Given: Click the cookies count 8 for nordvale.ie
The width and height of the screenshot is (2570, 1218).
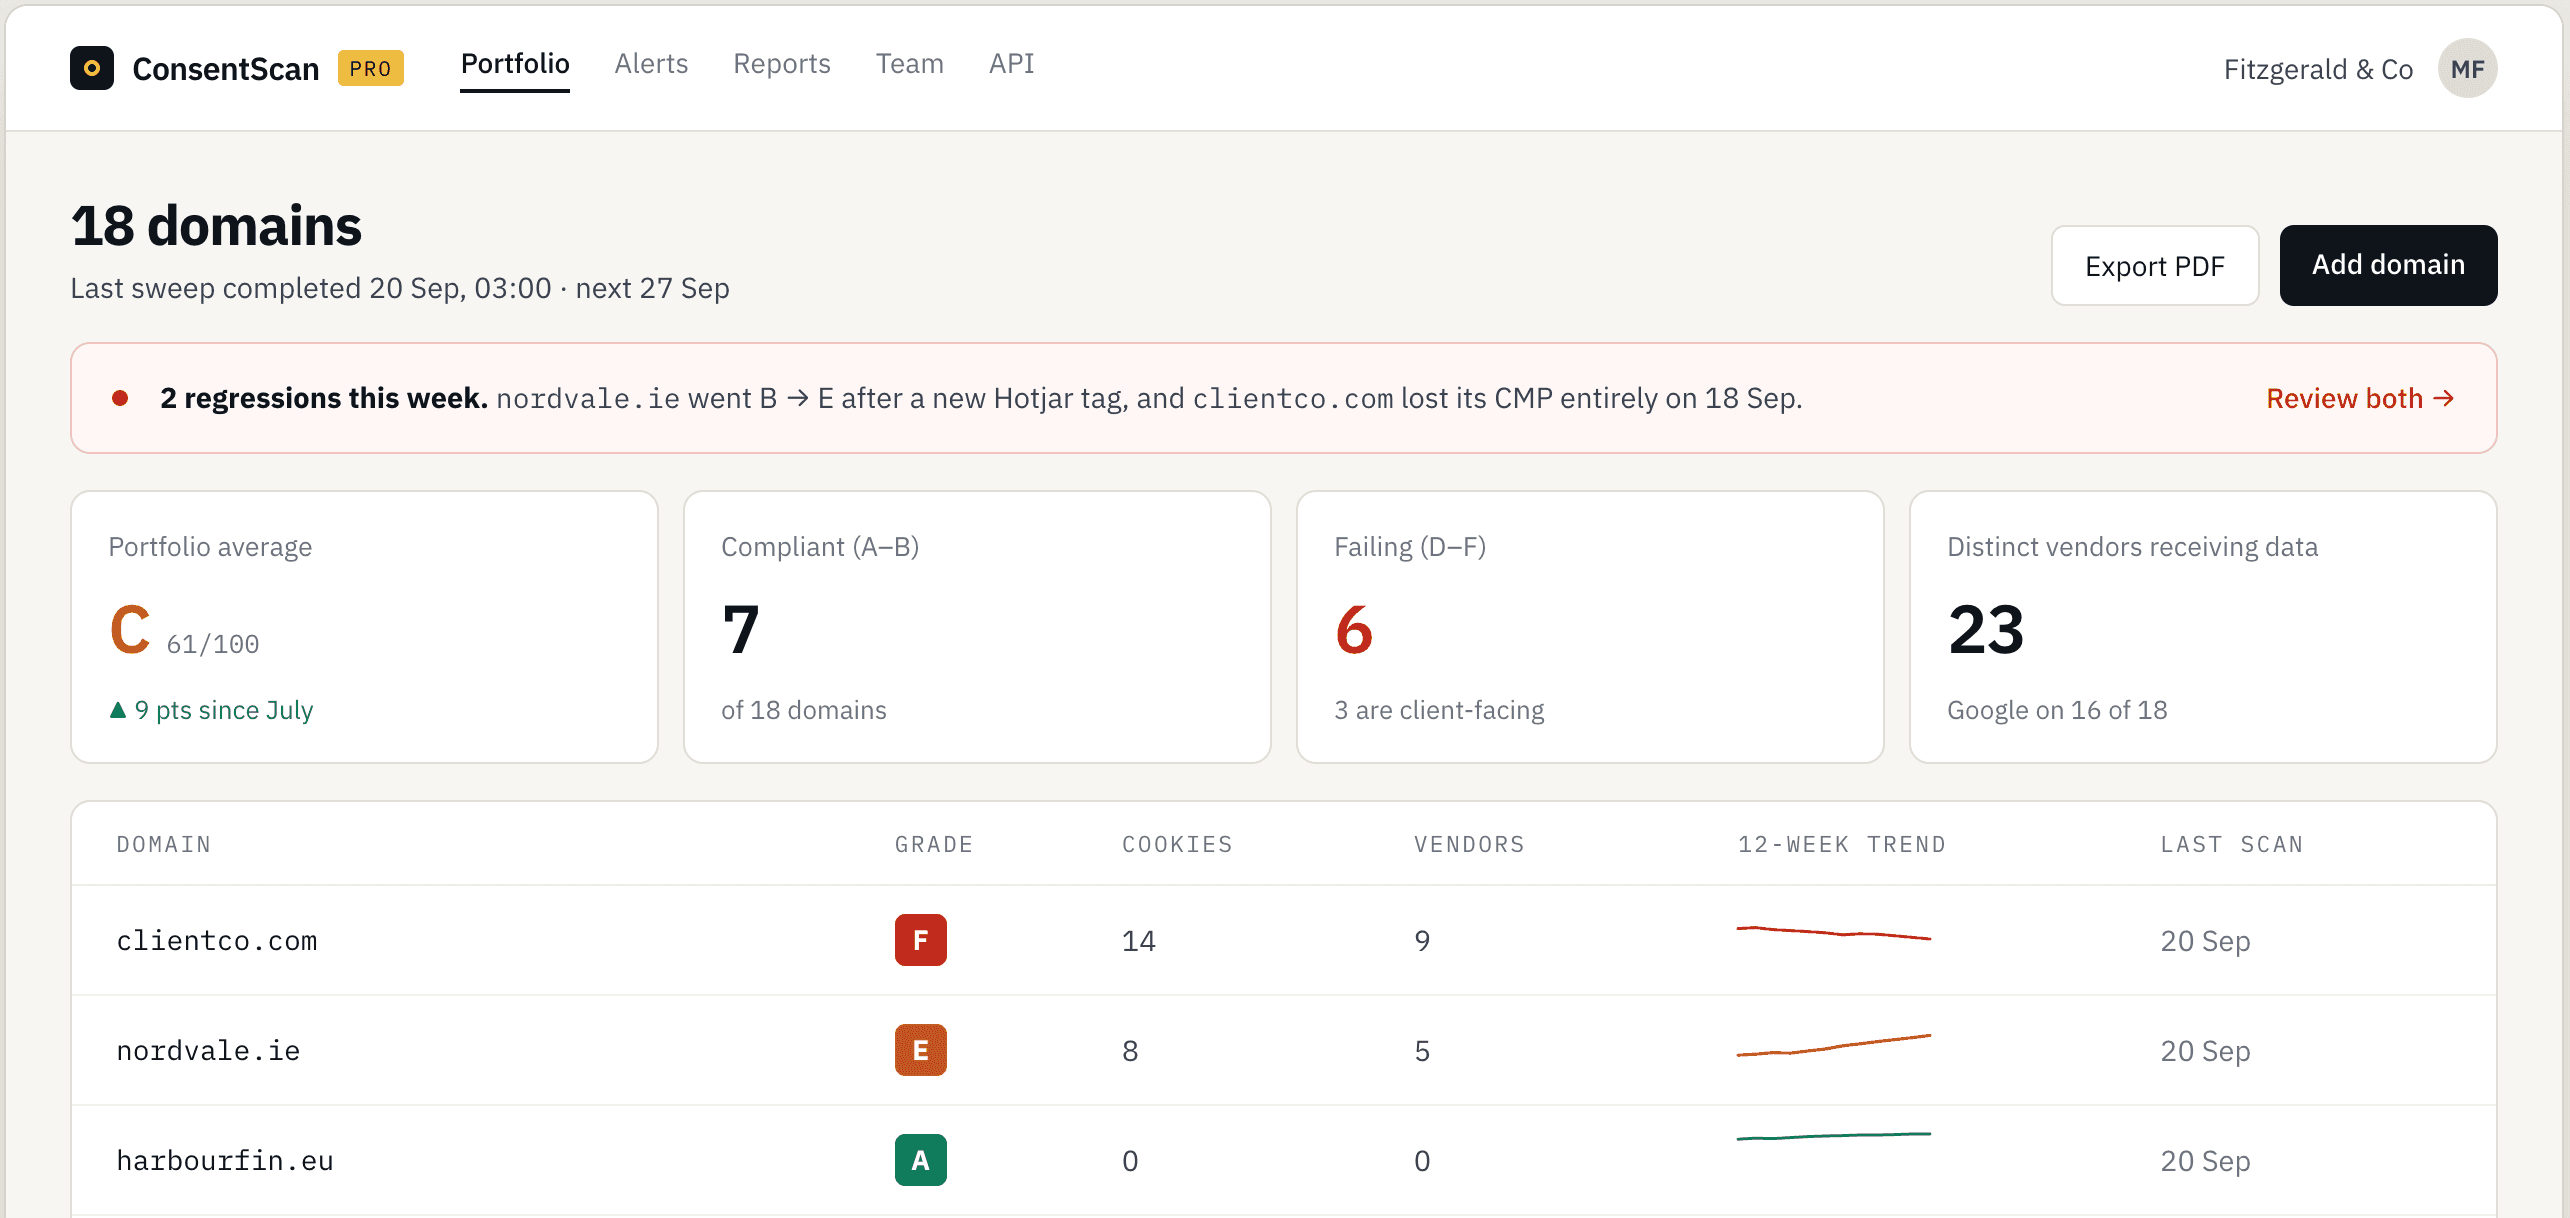Looking at the screenshot, I should [1130, 1051].
